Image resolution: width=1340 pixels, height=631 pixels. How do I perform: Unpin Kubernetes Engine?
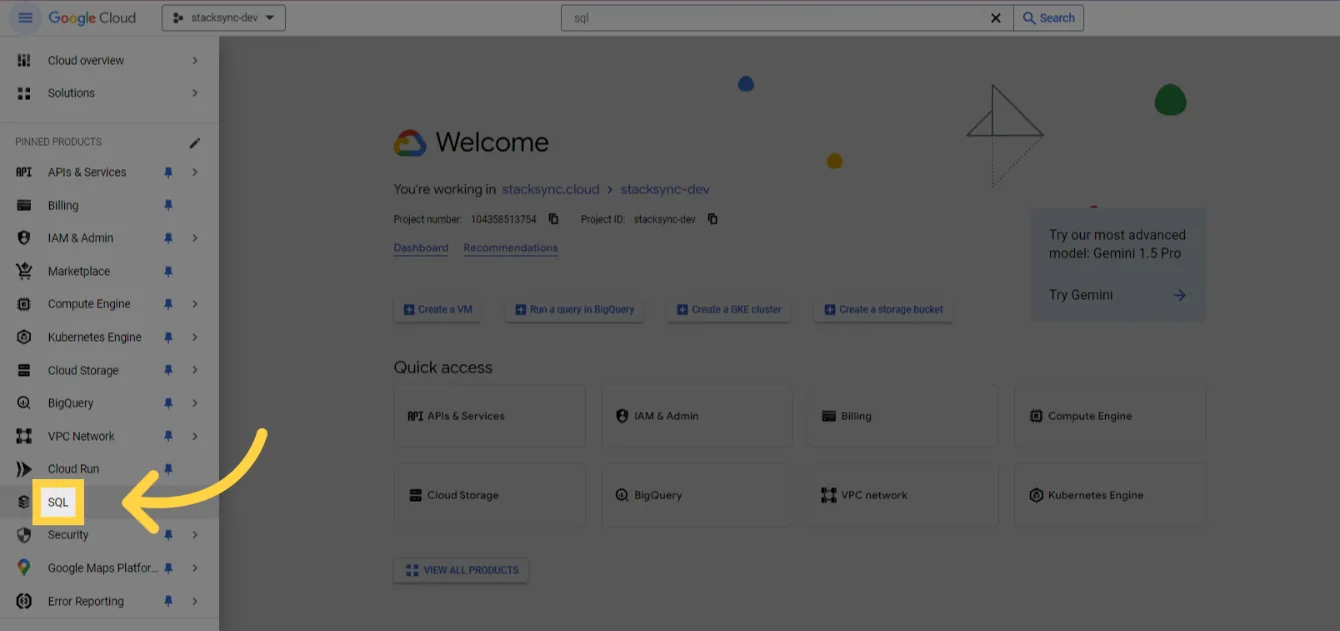[168, 337]
